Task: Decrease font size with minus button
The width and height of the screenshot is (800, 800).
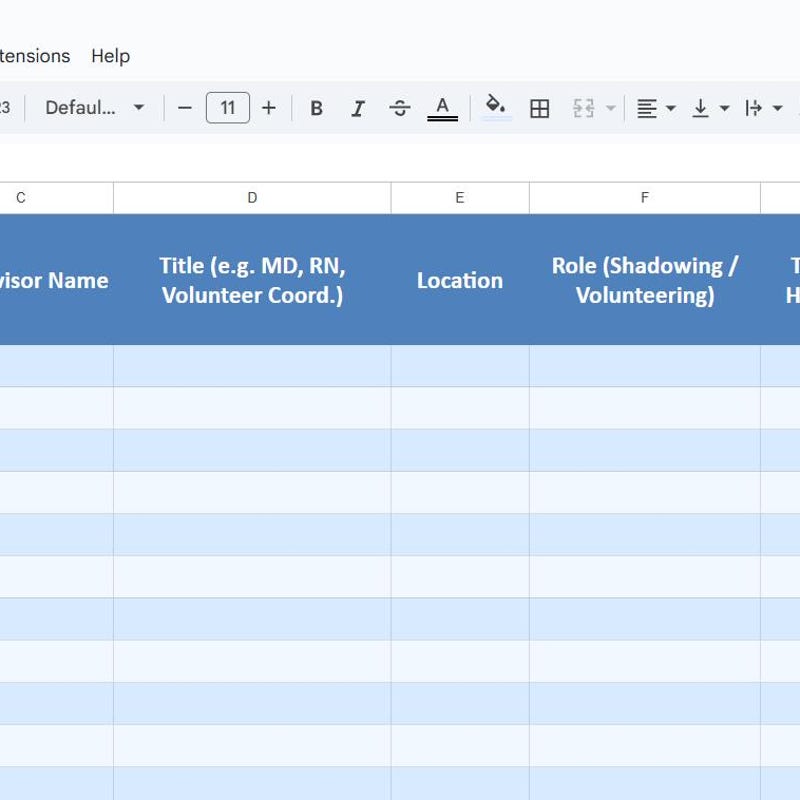Action: (184, 108)
